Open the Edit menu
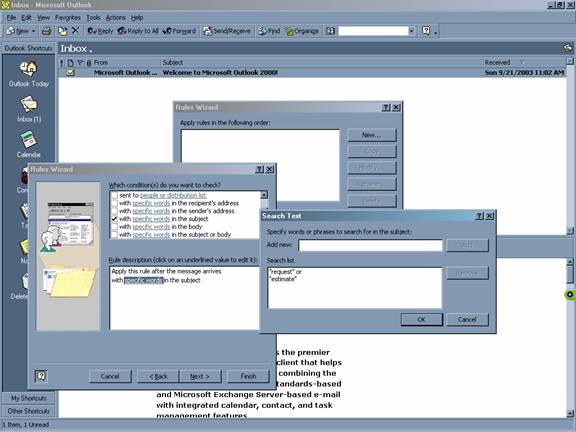This screenshot has height=432, width=576. click(x=26, y=17)
